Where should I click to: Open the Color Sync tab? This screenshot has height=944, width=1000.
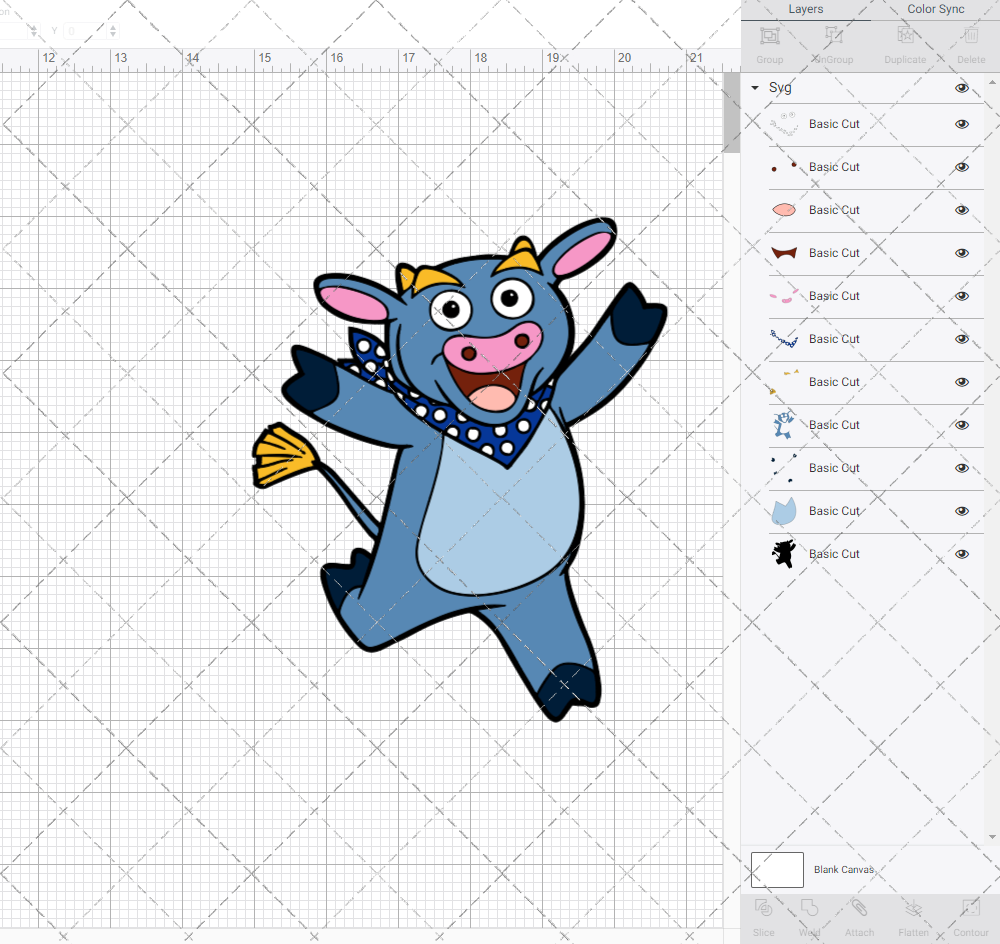tap(936, 10)
